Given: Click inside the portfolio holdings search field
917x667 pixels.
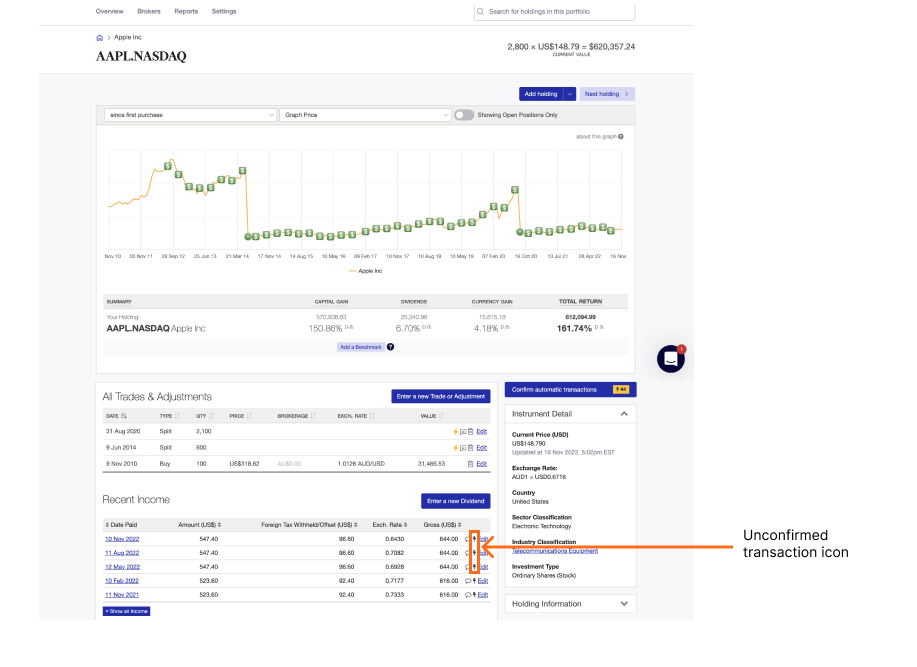Looking at the screenshot, I should 554,12.
